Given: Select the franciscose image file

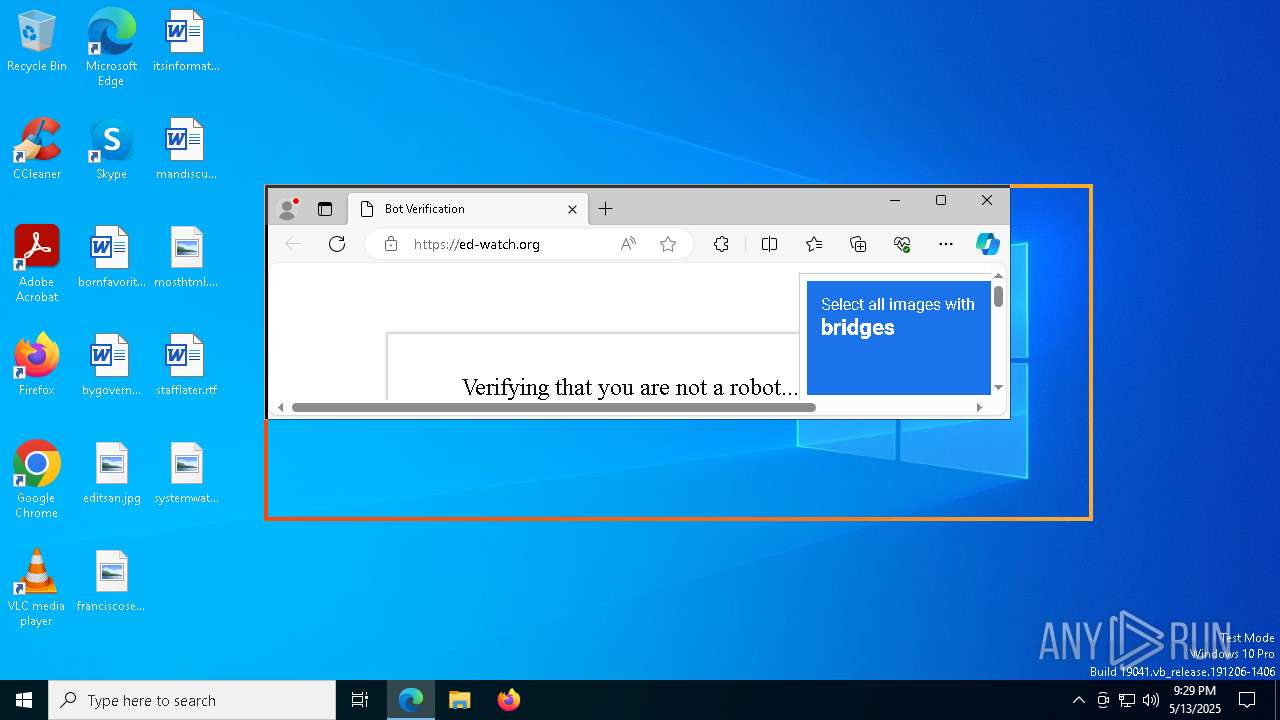Looking at the screenshot, I should point(111,581).
